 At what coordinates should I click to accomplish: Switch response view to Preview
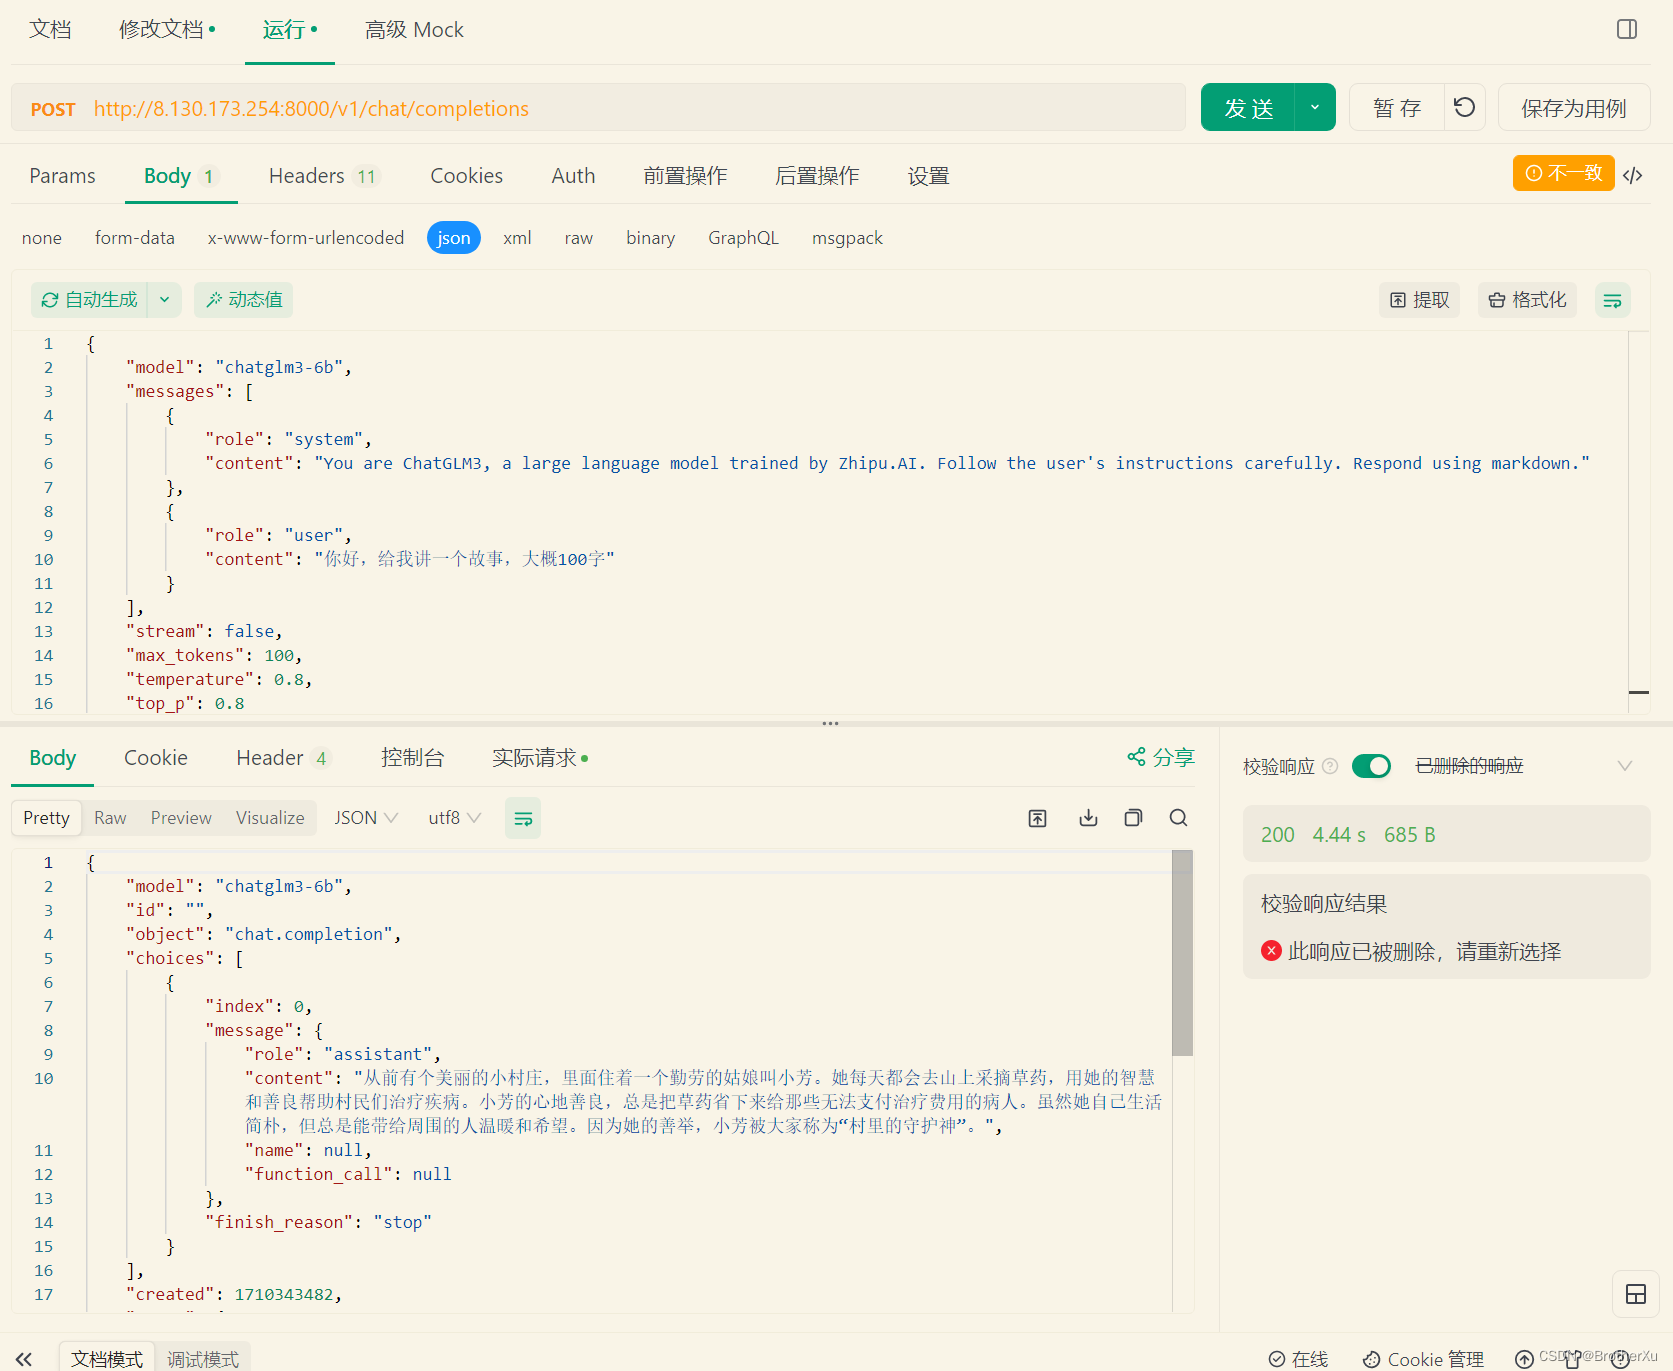click(181, 818)
